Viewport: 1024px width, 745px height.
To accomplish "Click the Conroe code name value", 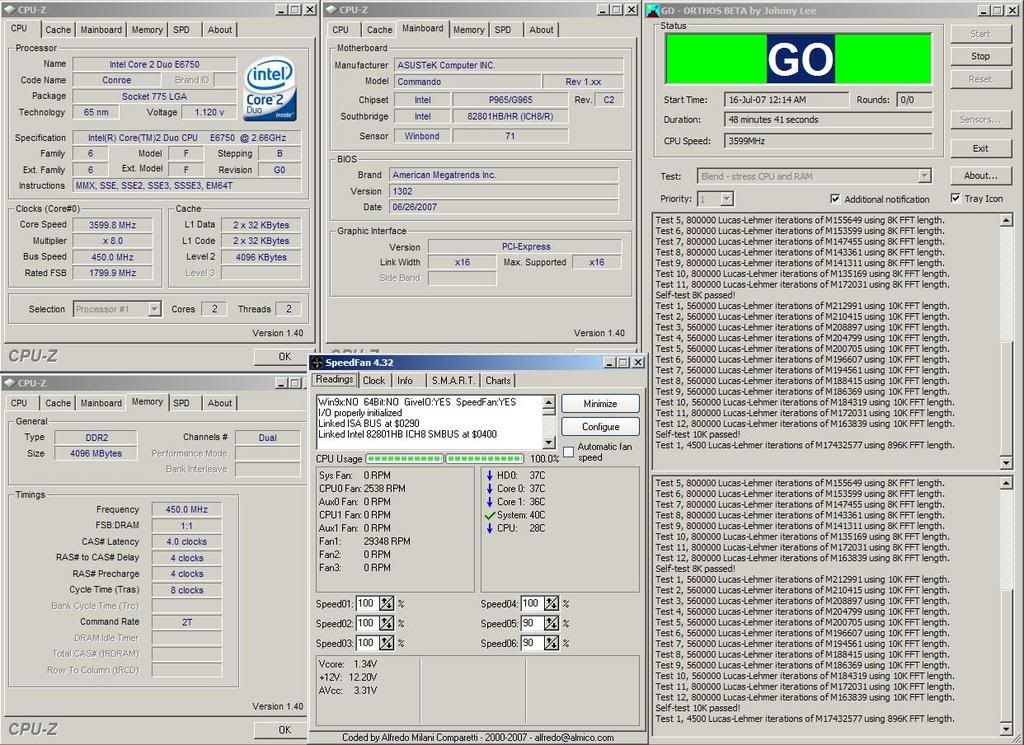I will [x=116, y=80].
